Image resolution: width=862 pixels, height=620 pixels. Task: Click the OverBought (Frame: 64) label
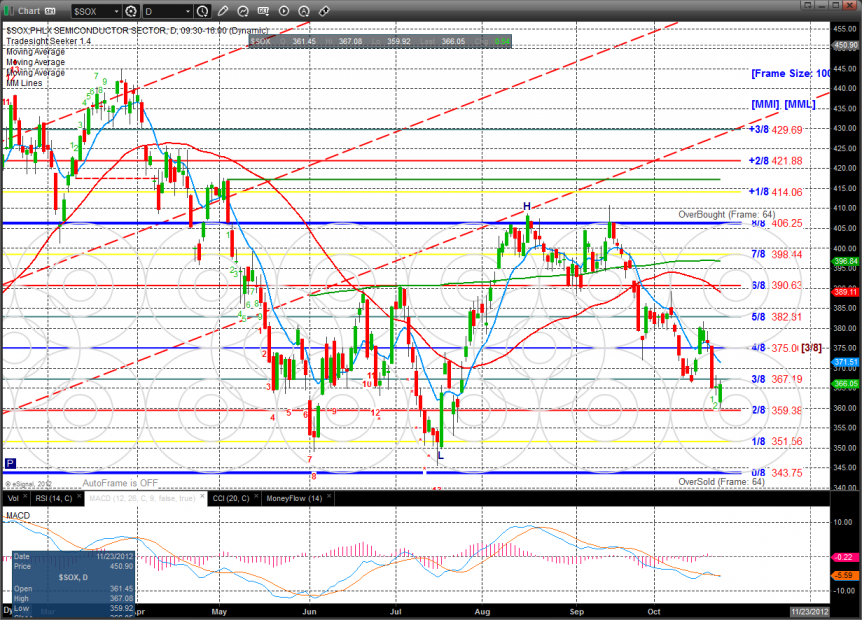[726, 214]
